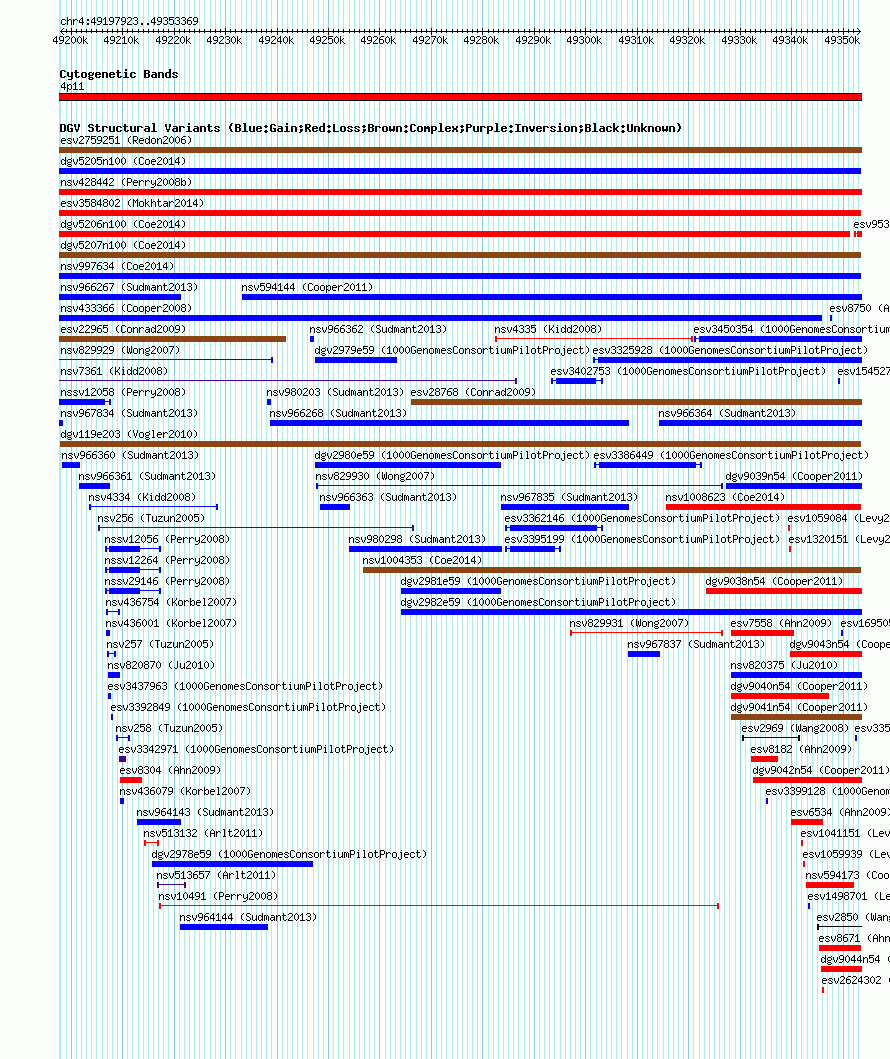Click esv2969 (Wang2008) variant label
Viewport: 890px width, 1059px height.
[795, 727]
